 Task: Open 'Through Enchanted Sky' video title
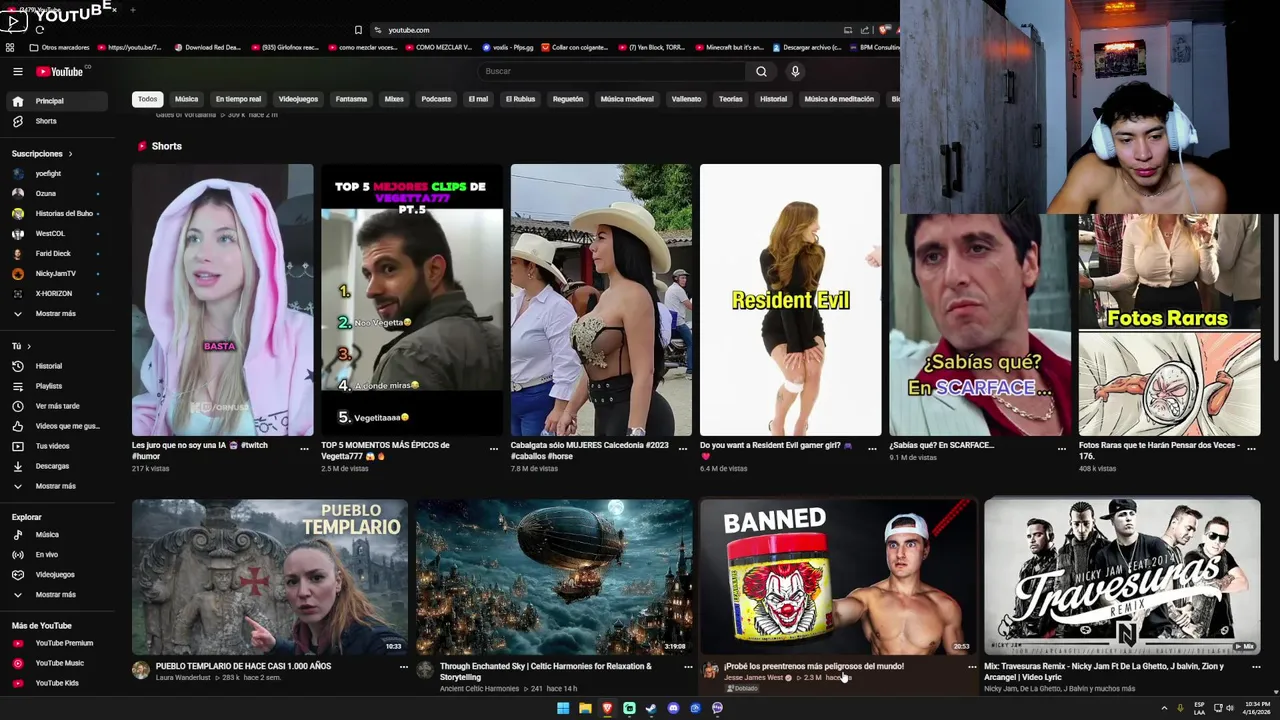(545, 671)
